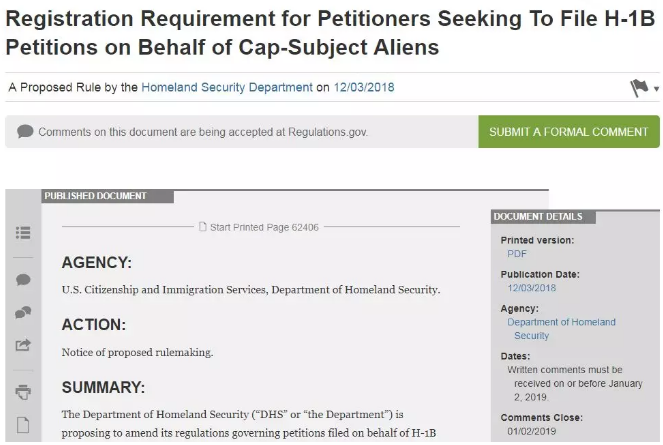
Task: Open the Homeland Security Department link
Action: [227, 87]
